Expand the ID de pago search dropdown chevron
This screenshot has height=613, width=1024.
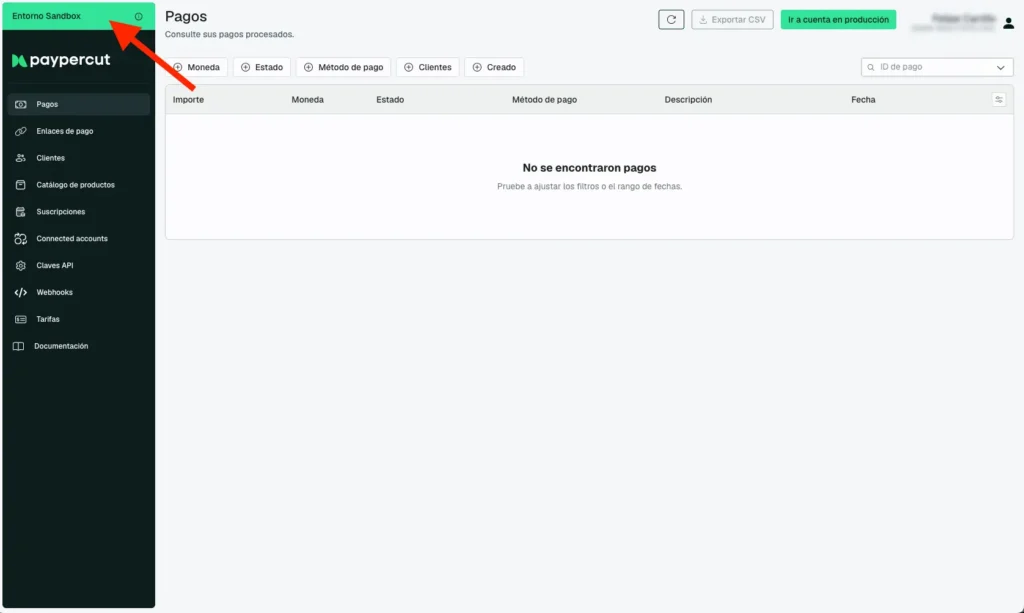click(1000, 67)
